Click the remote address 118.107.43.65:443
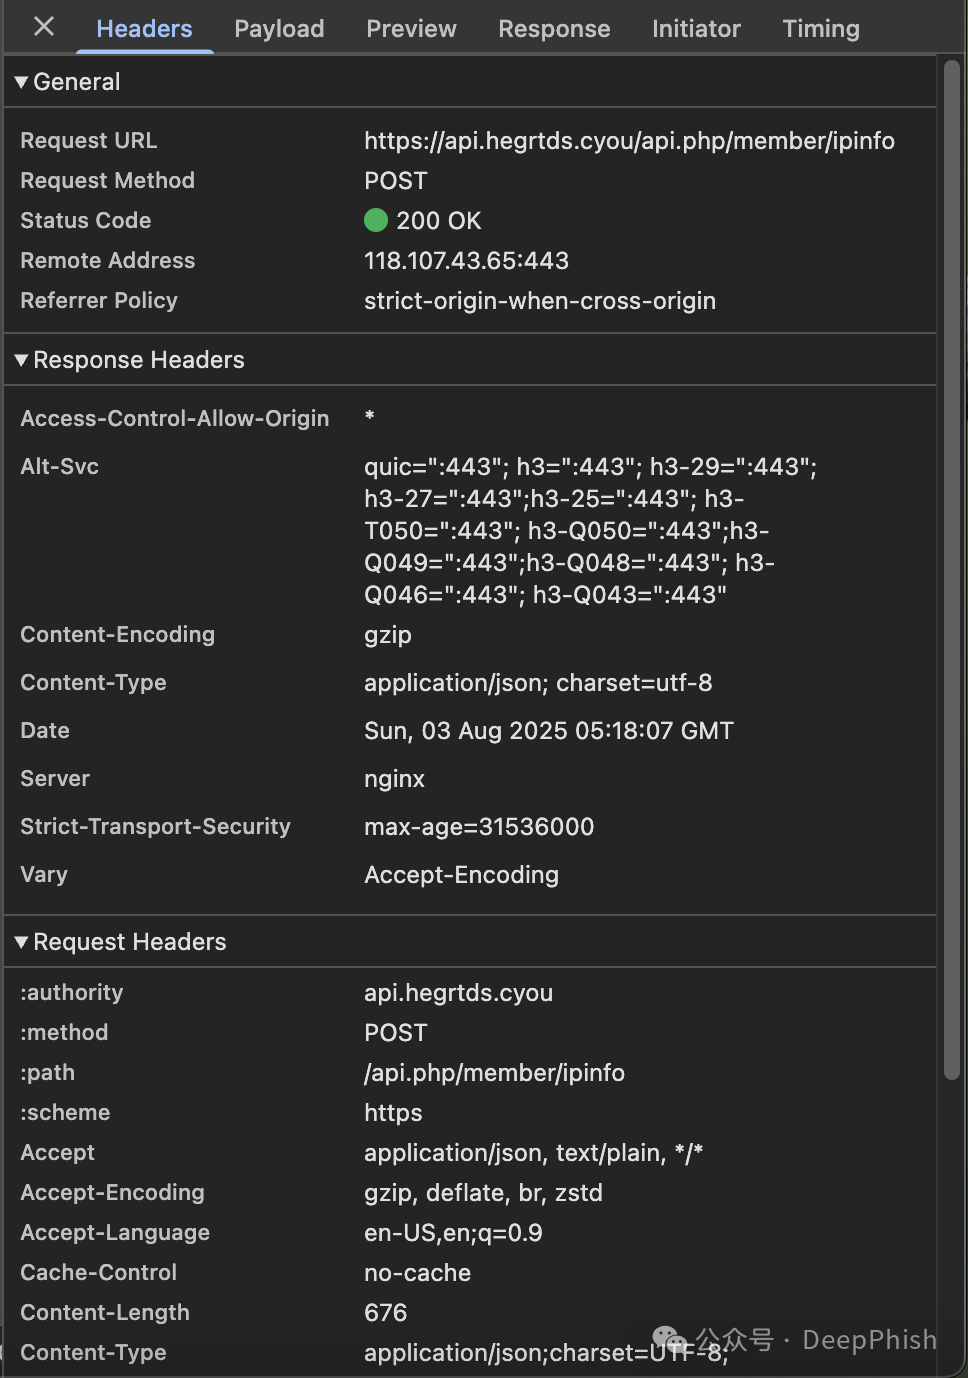Viewport: 968px width, 1378px height. click(466, 261)
